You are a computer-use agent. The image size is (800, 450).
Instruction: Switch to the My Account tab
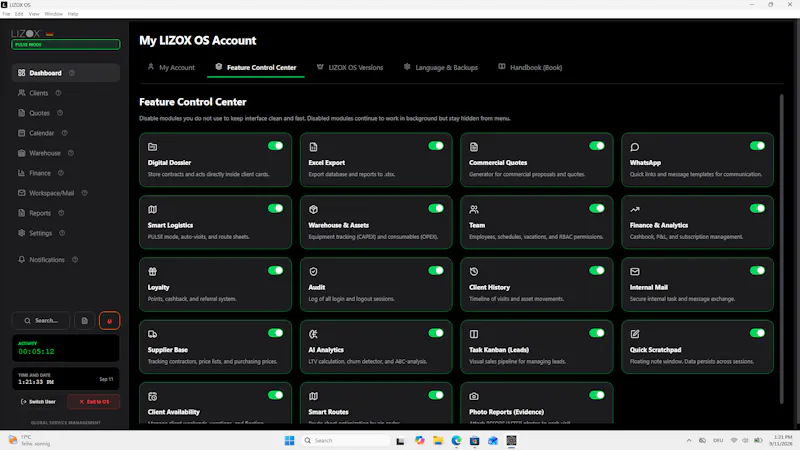171,67
